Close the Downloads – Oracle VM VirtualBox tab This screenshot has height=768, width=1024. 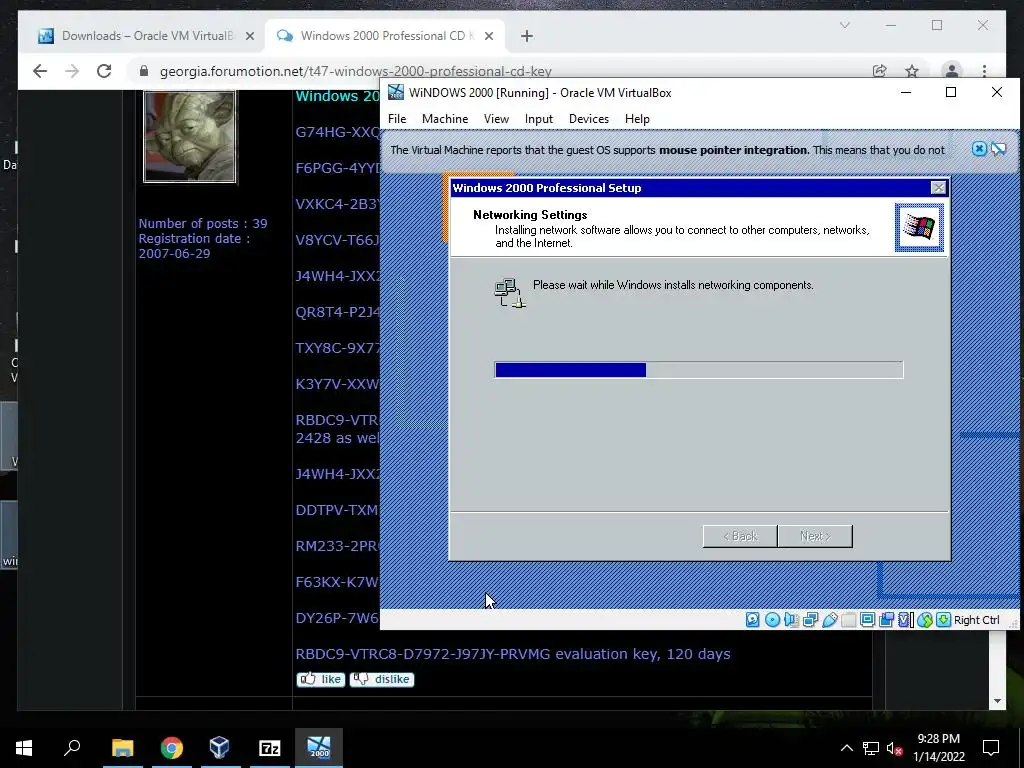pyautogui.click(x=249, y=36)
